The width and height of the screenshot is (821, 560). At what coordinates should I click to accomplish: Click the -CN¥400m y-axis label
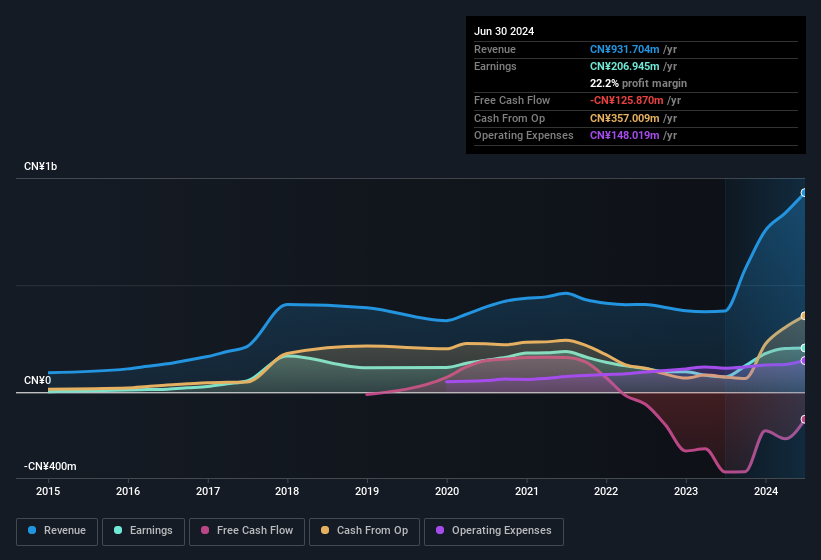pyautogui.click(x=50, y=466)
